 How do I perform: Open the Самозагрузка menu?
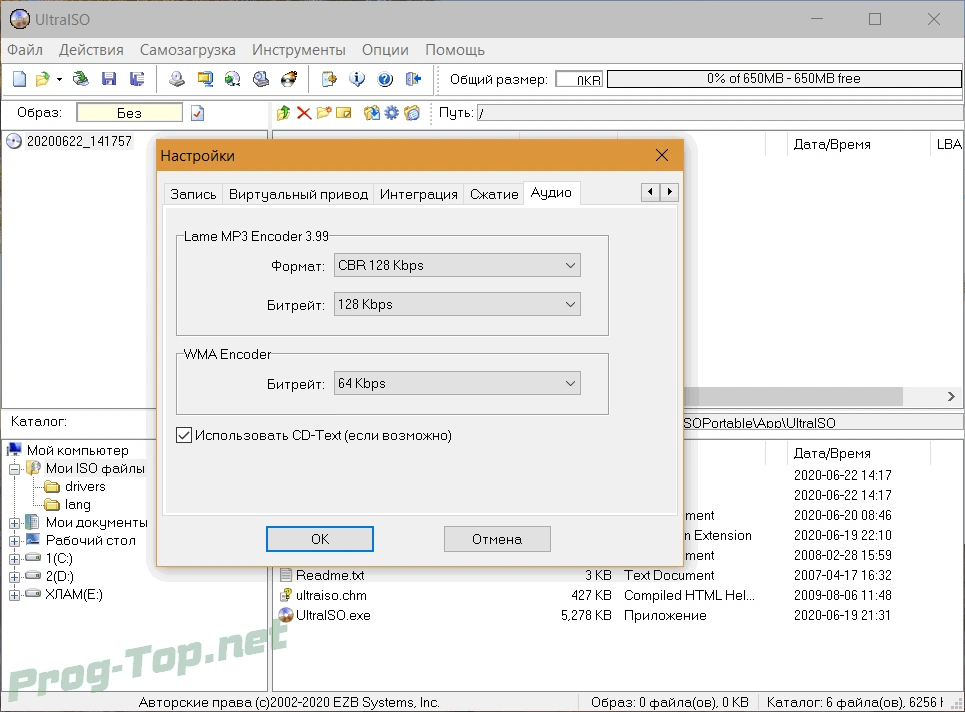[x=188, y=50]
